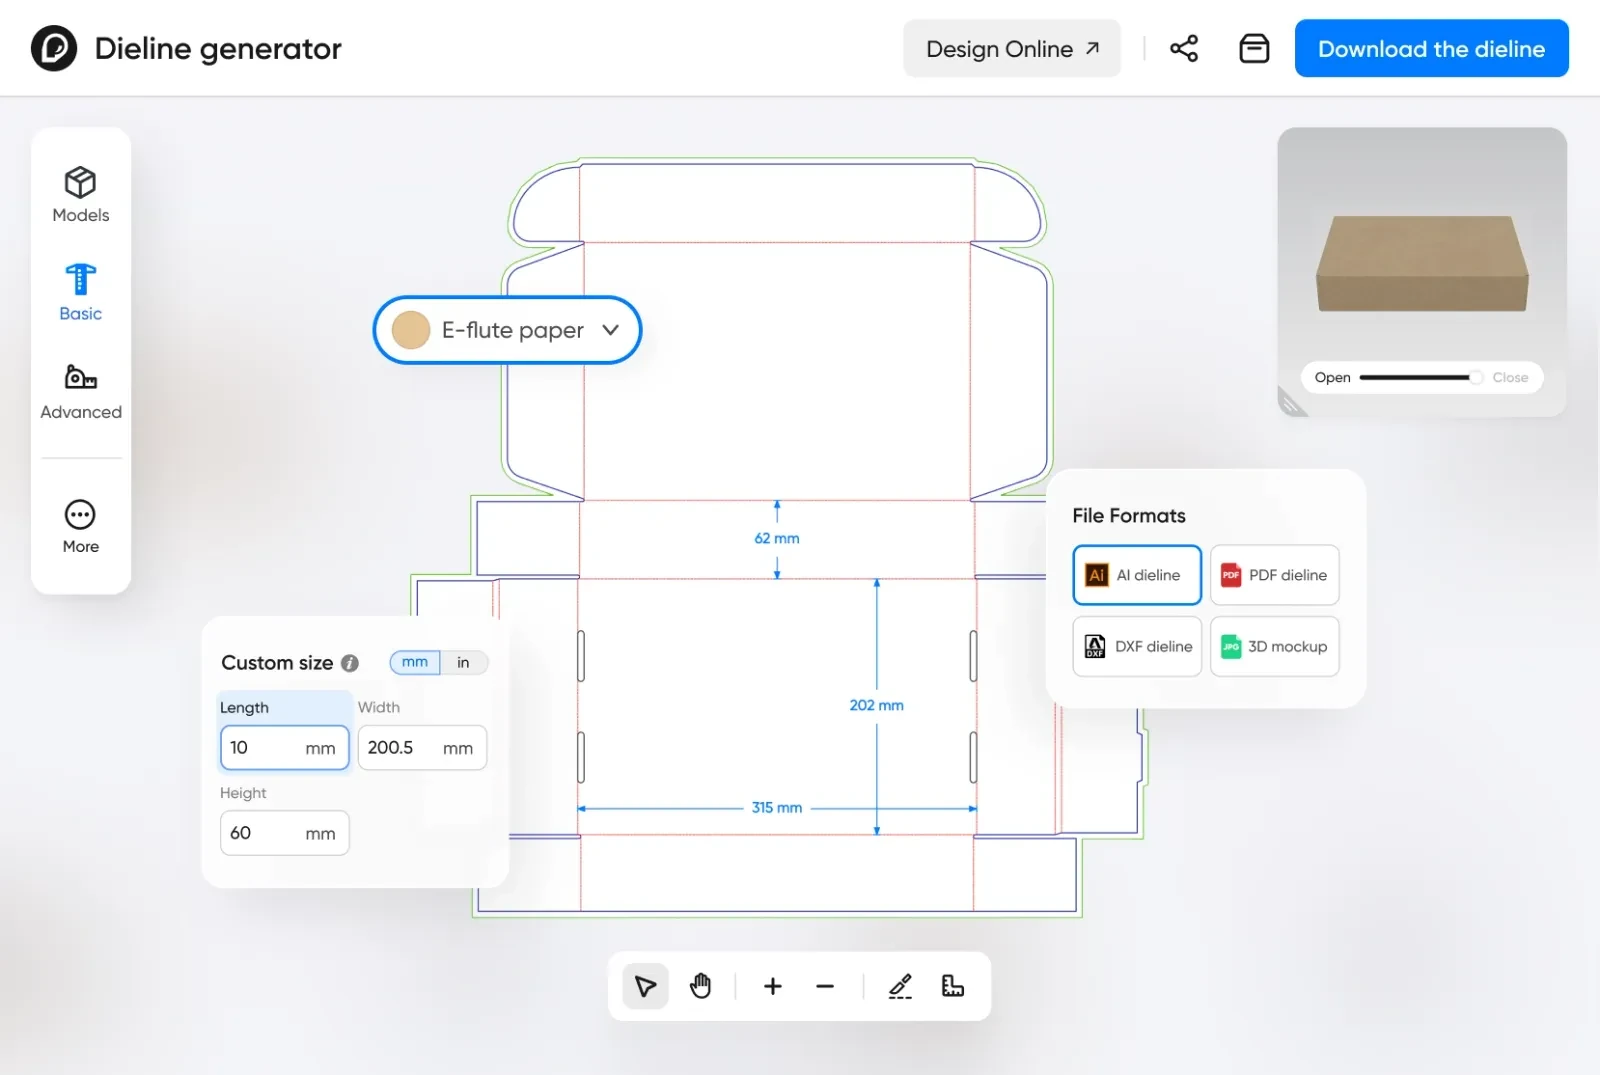Show the Custom size info tooltip
The image size is (1600, 1075).
[x=349, y=662]
